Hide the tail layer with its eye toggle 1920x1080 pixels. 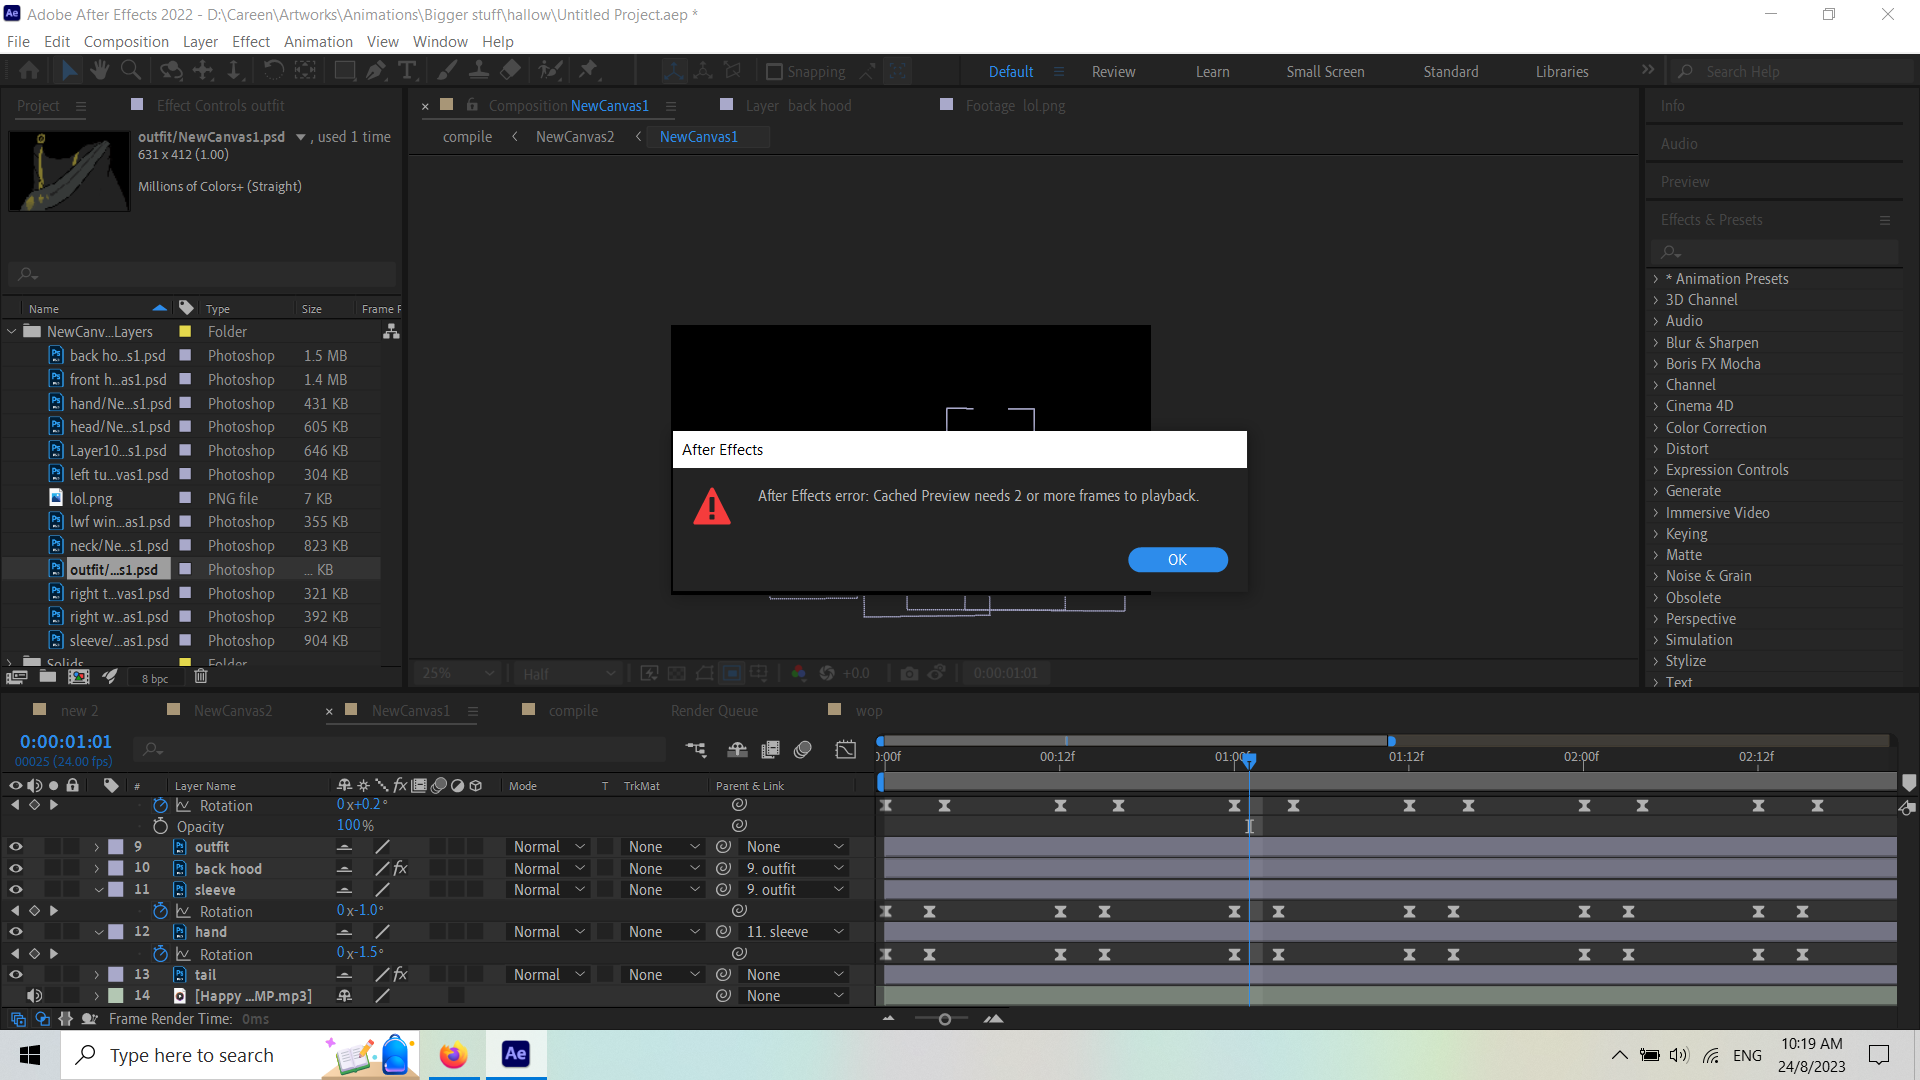(x=16, y=974)
